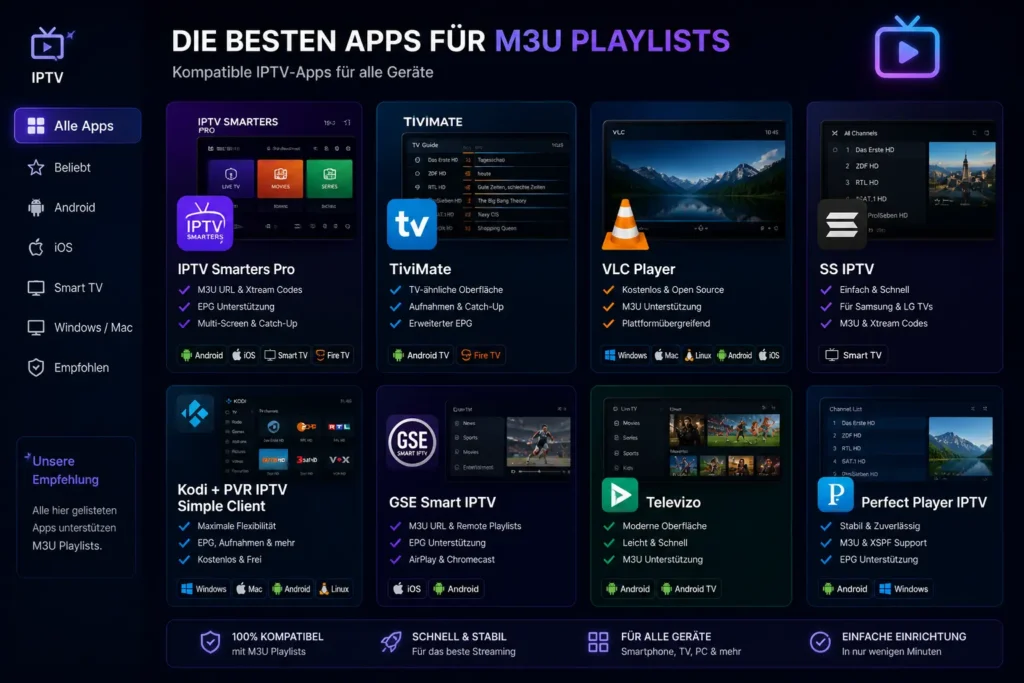Click 'Für Samsung & LG TVs' feature text
The width and height of the screenshot is (1024, 683).
click(886, 307)
